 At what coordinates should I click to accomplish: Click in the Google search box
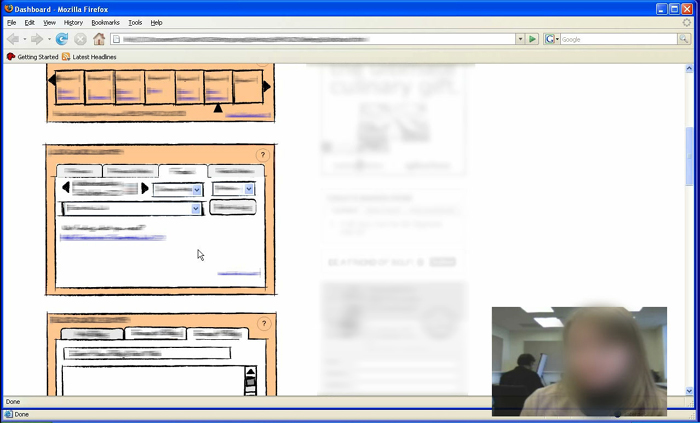(x=619, y=39)
